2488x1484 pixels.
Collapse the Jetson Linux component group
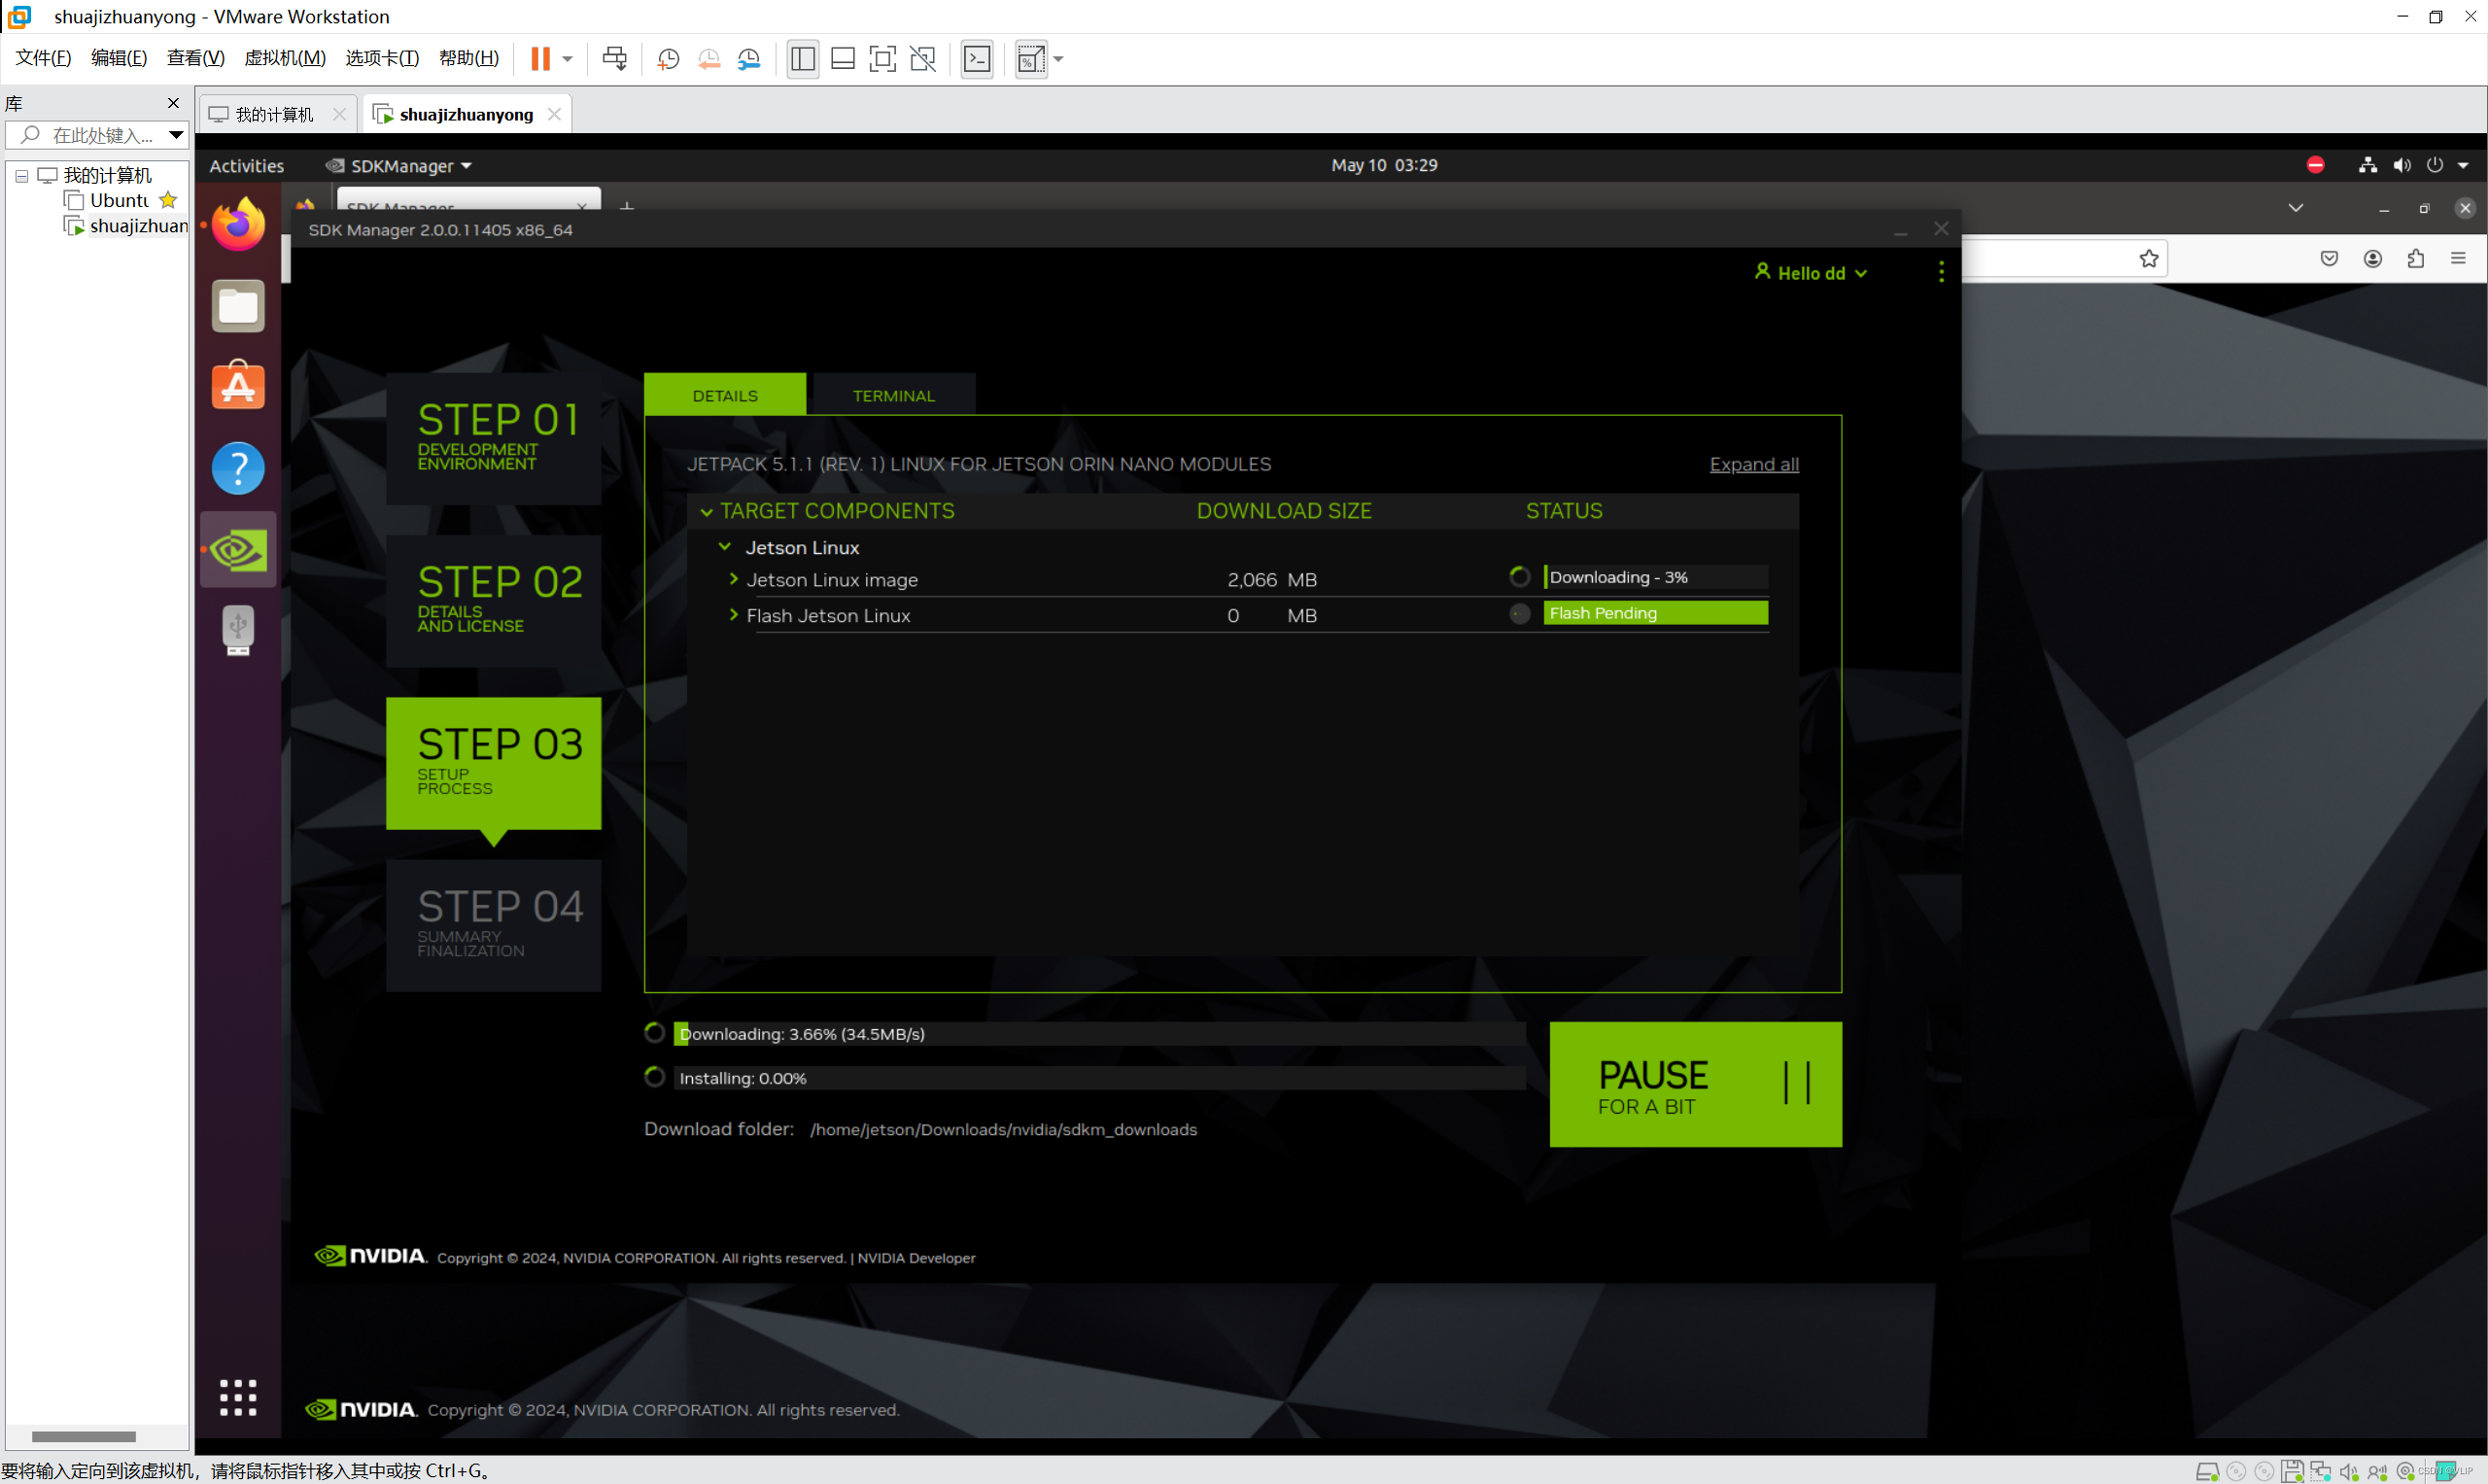(723, 546)
